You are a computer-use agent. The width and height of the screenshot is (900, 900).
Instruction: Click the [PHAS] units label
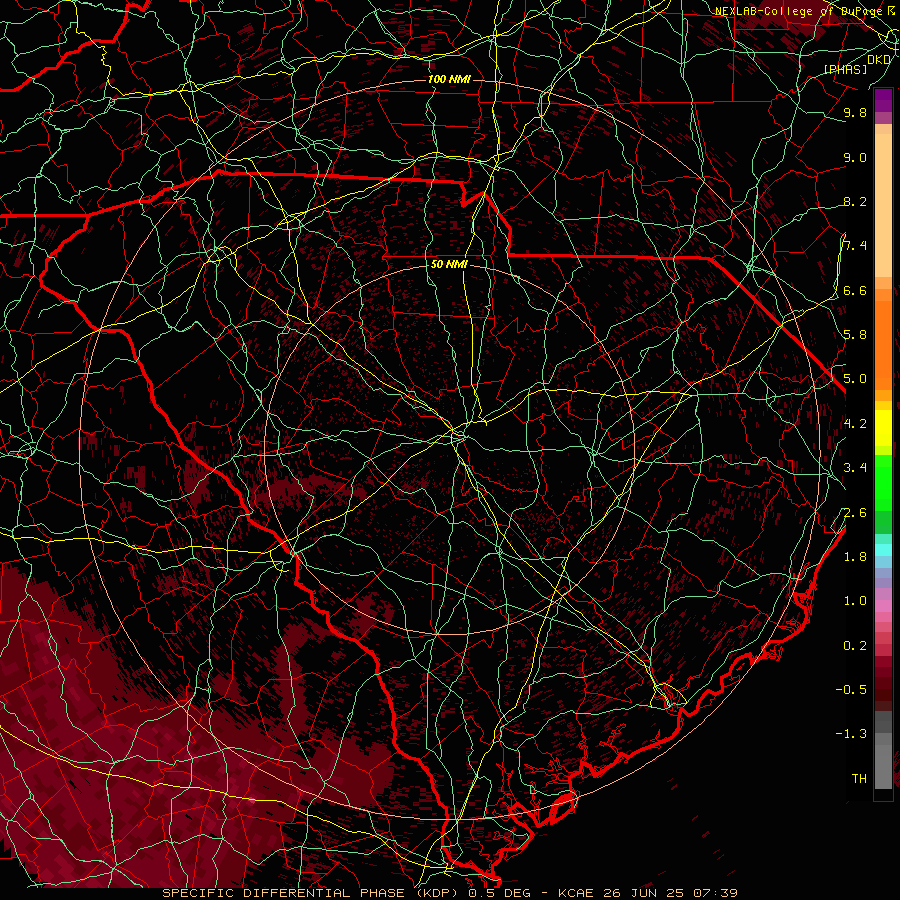[x=845, y=69]
